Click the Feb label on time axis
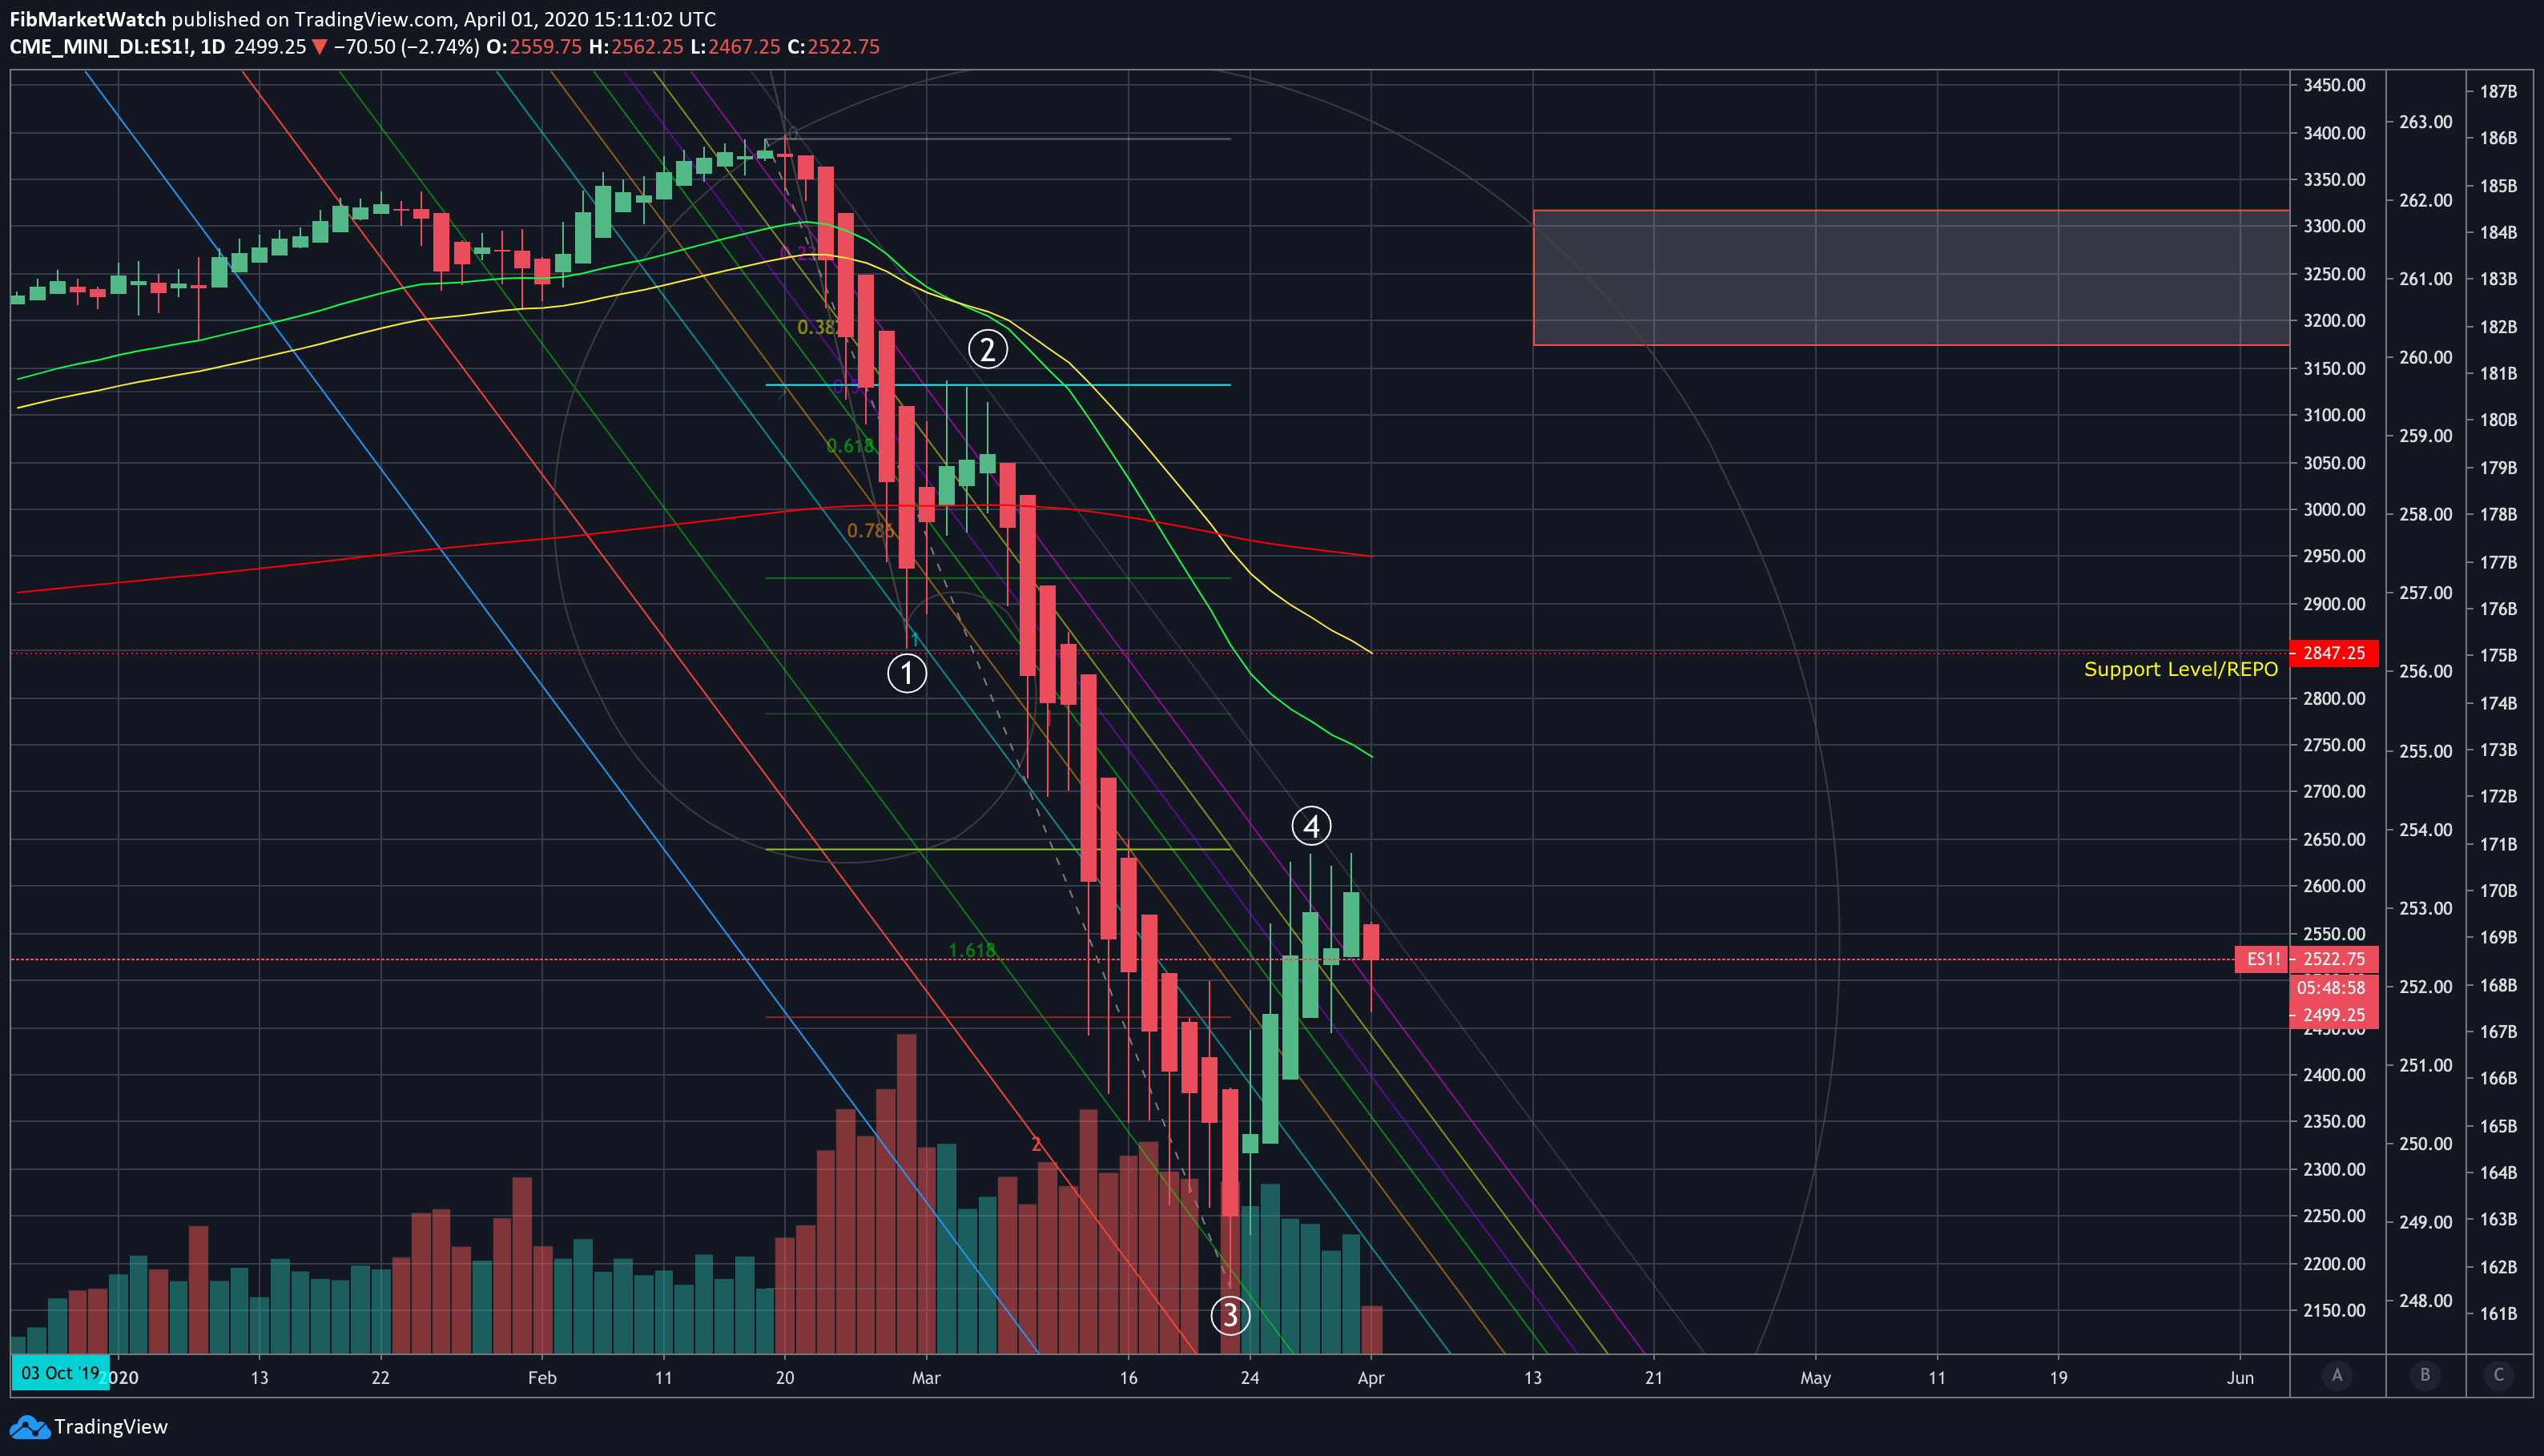The height and width of the screenshot is (1456, 2544). pyautogui.click(x=542, y=1378)
